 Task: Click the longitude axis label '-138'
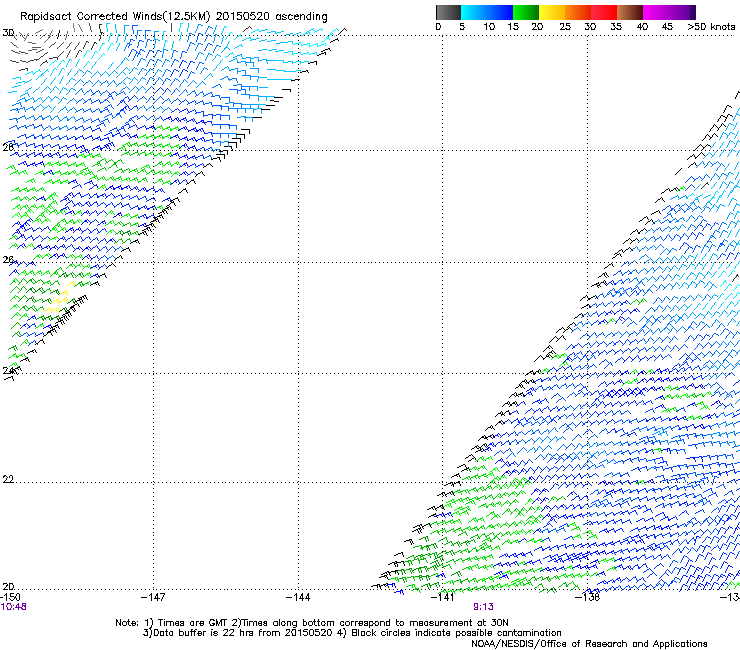coord(588,597)
